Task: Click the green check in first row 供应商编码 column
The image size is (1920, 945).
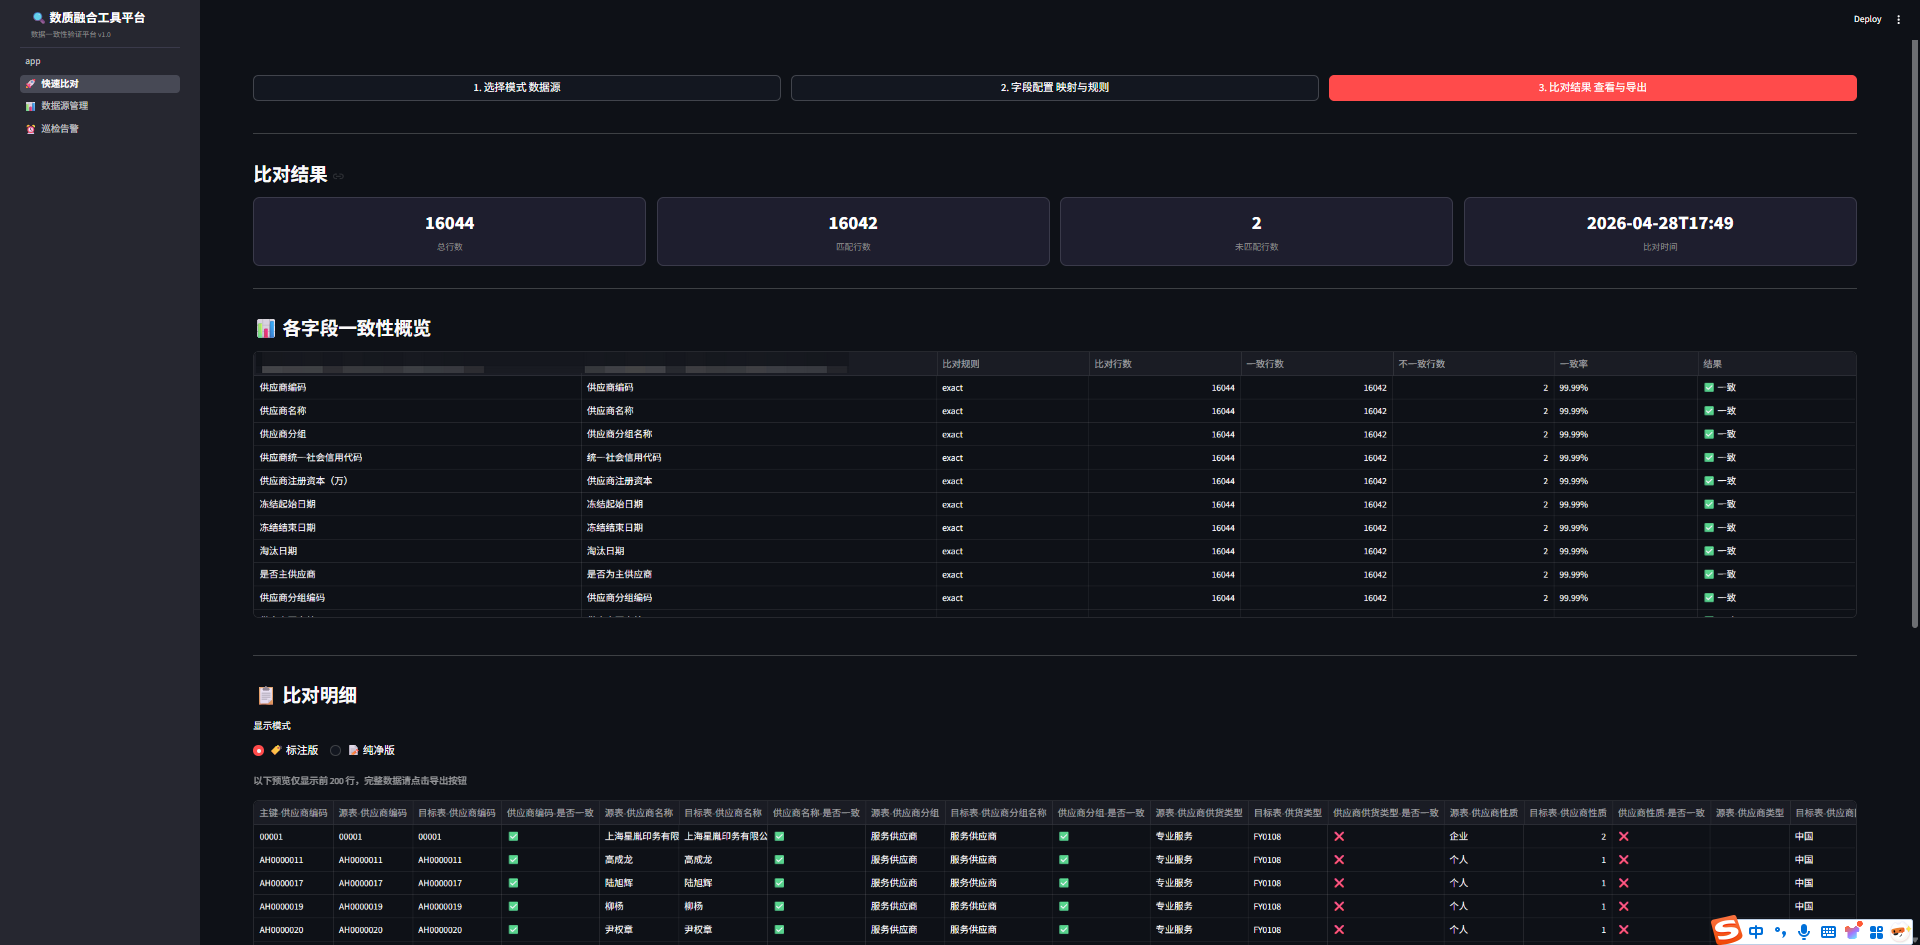Action: point(513,837)
